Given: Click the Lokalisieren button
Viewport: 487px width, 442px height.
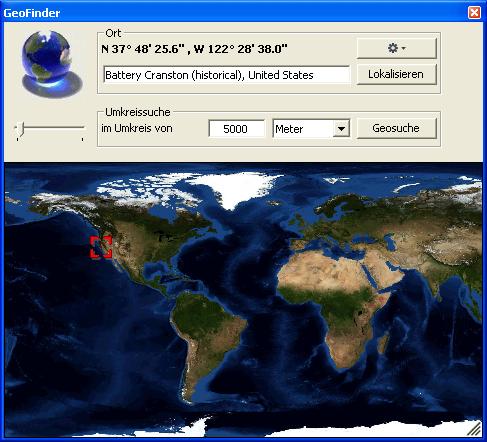Looking at the screenshot, I should click(396, 74).
